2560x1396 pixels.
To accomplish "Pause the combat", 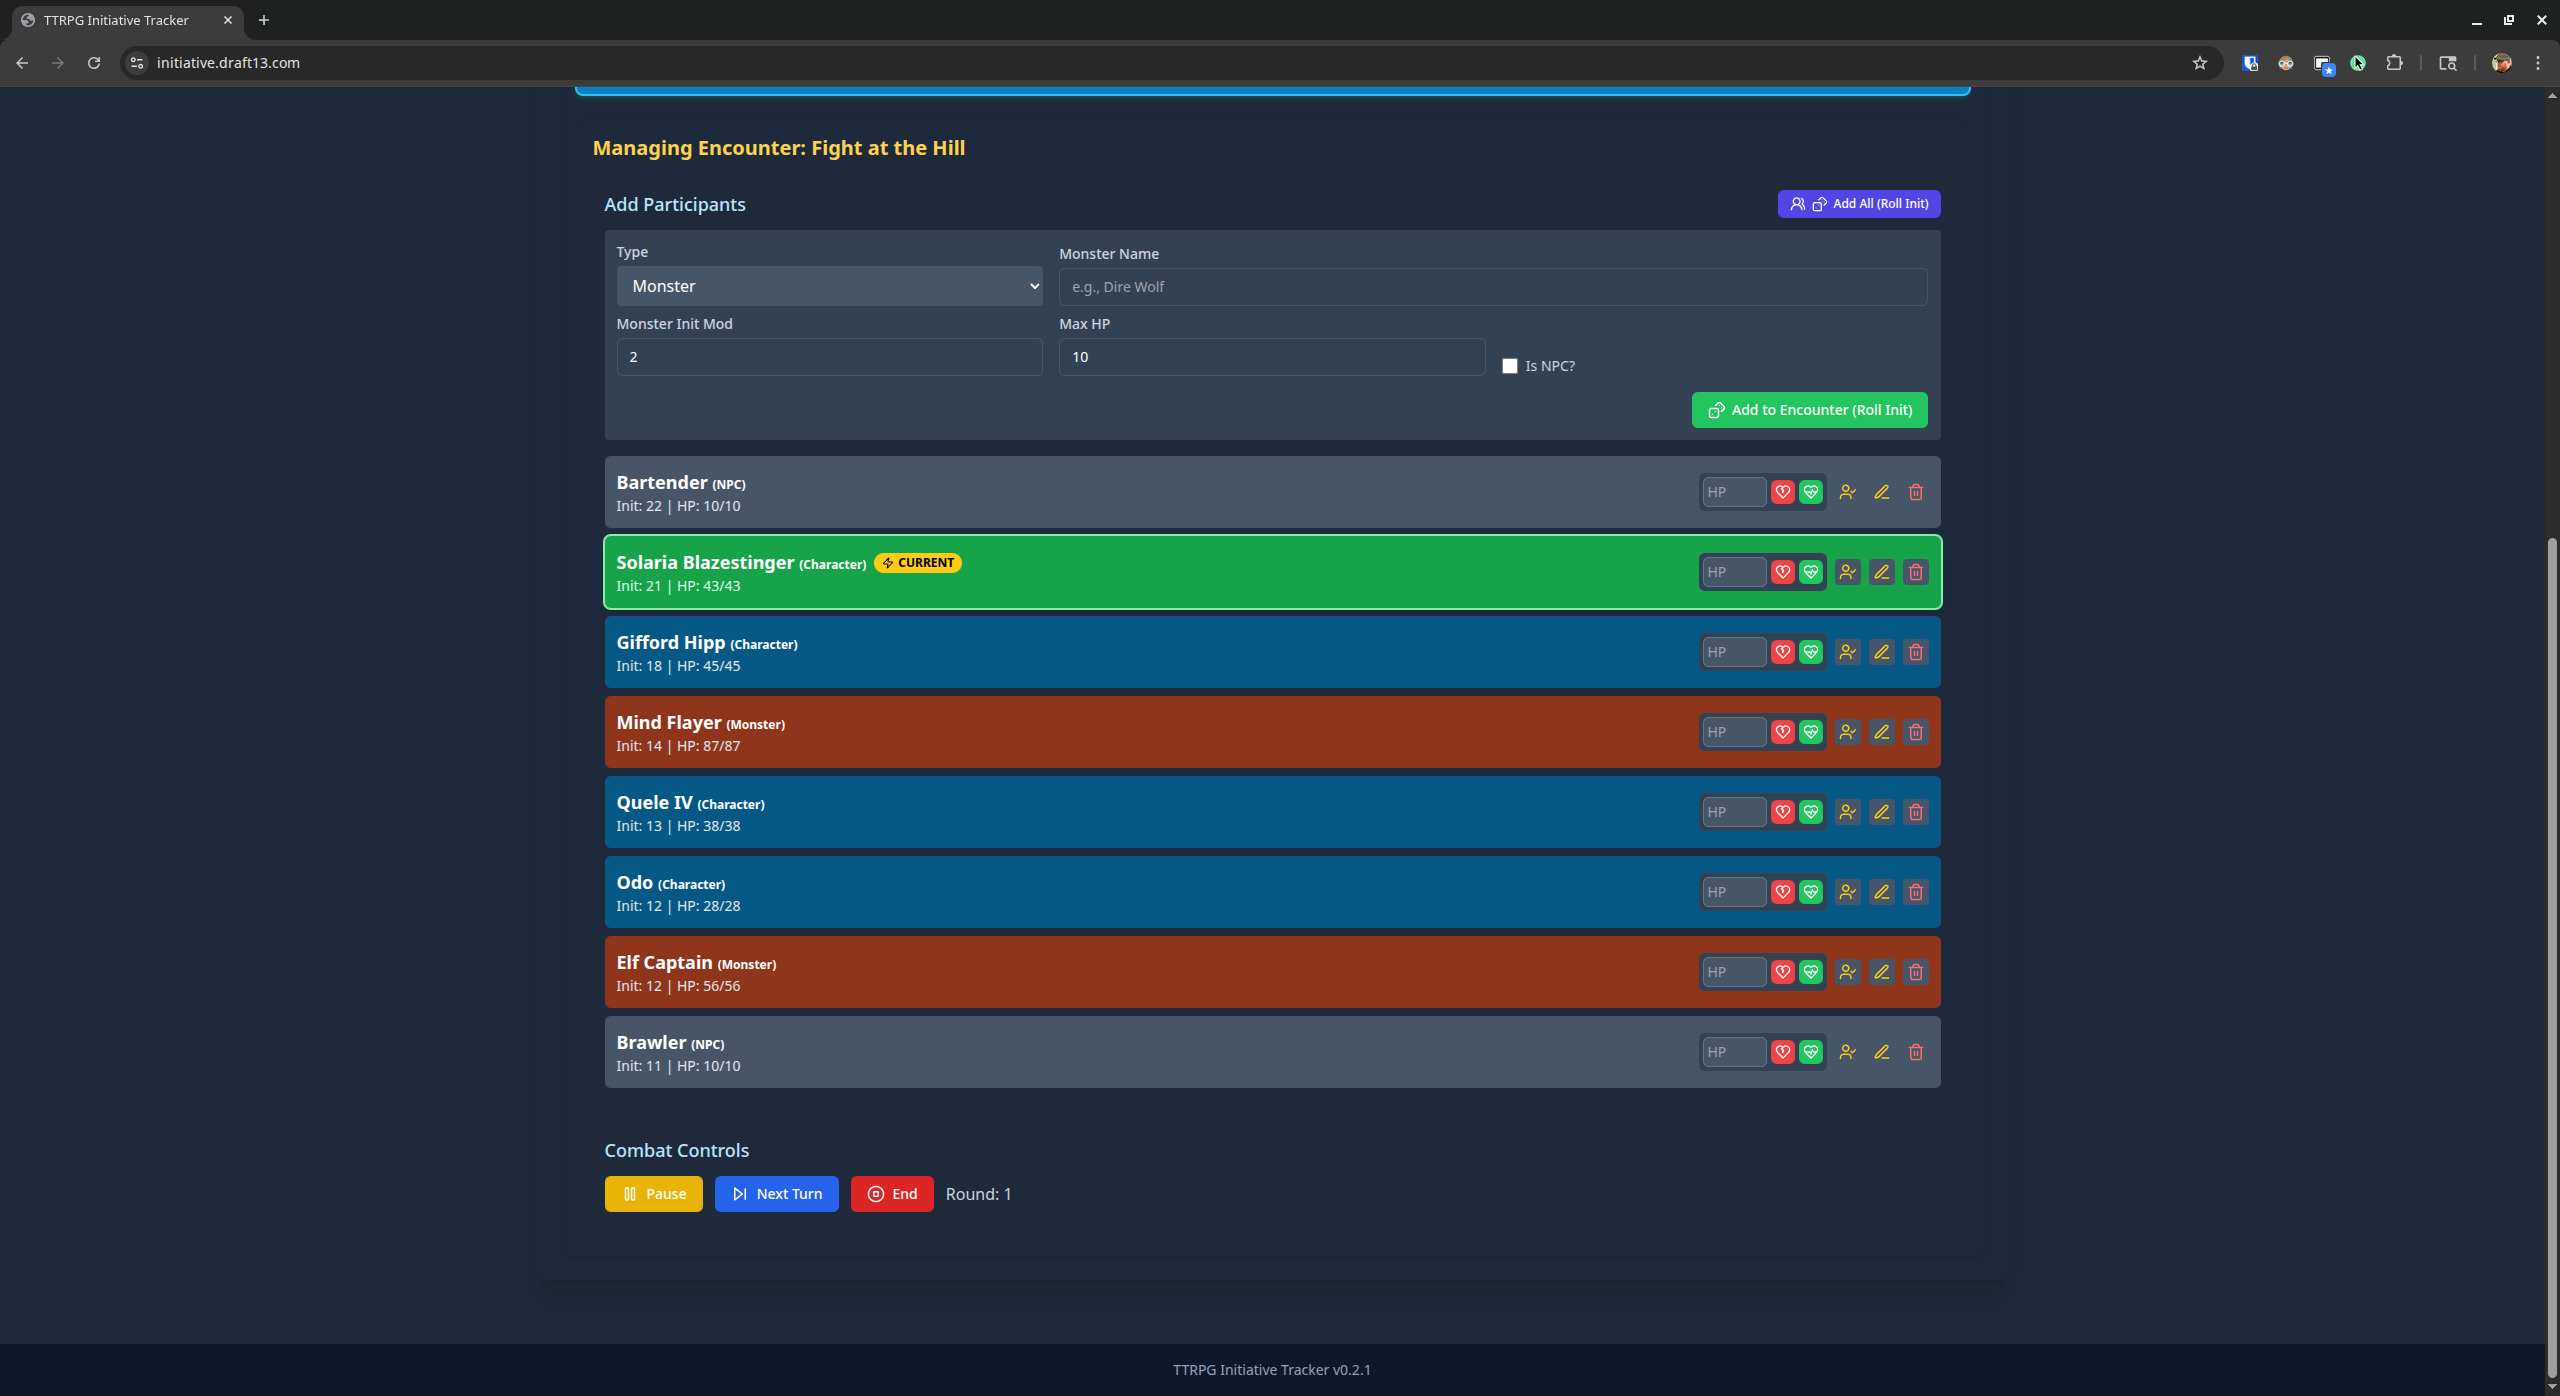I will tap(653, 1194).
